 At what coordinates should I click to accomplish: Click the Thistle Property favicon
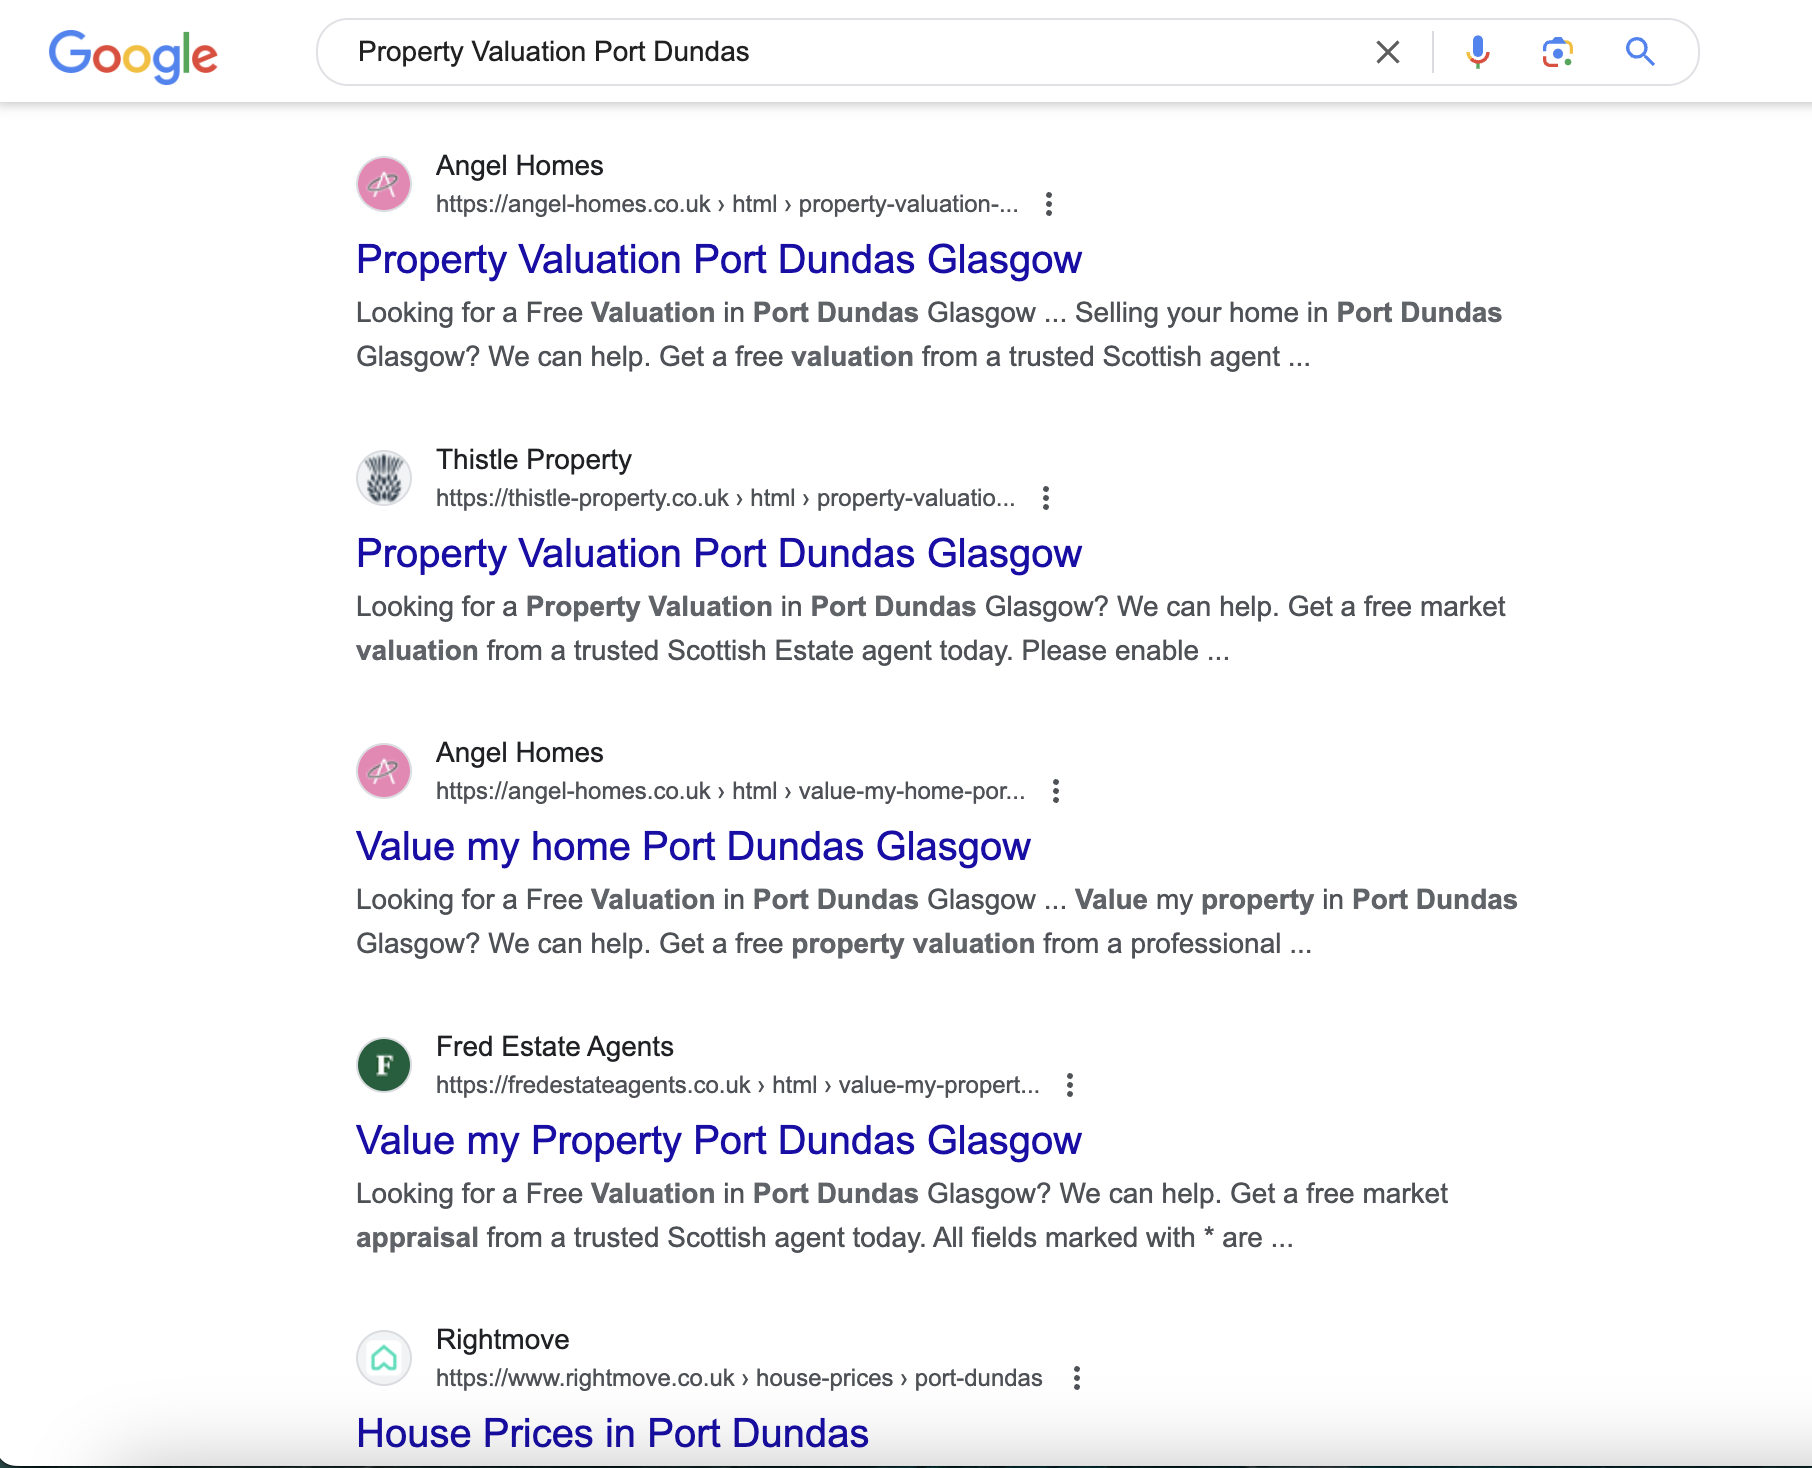(x=384, y=478)
